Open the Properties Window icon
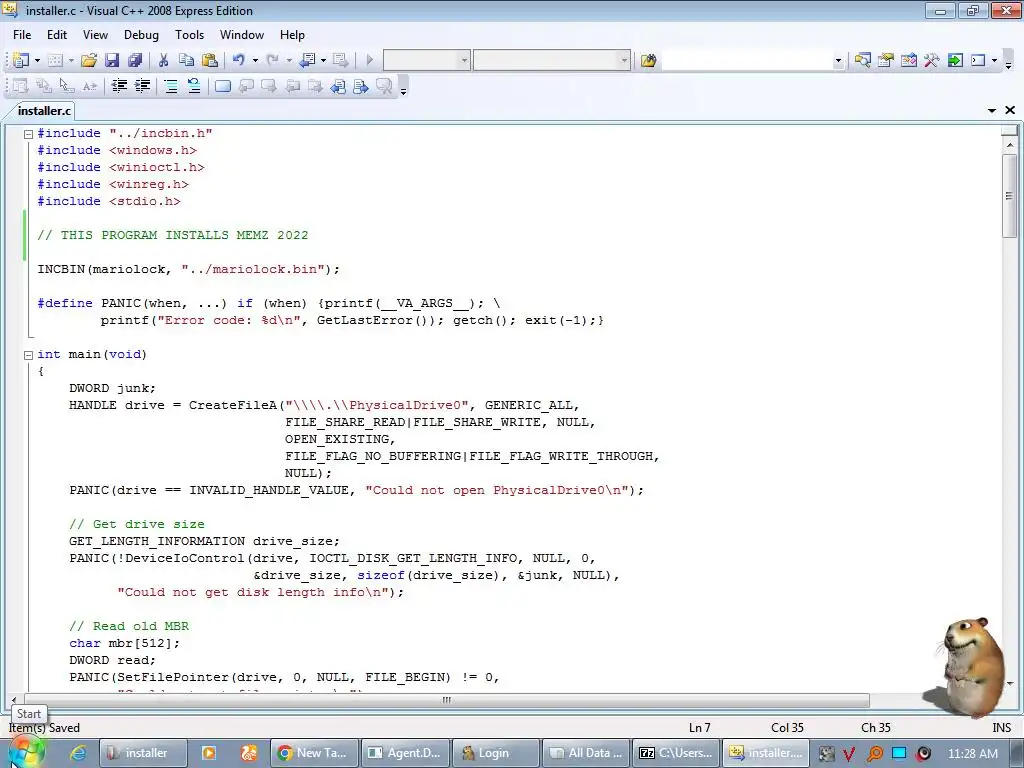 point(886,61)
